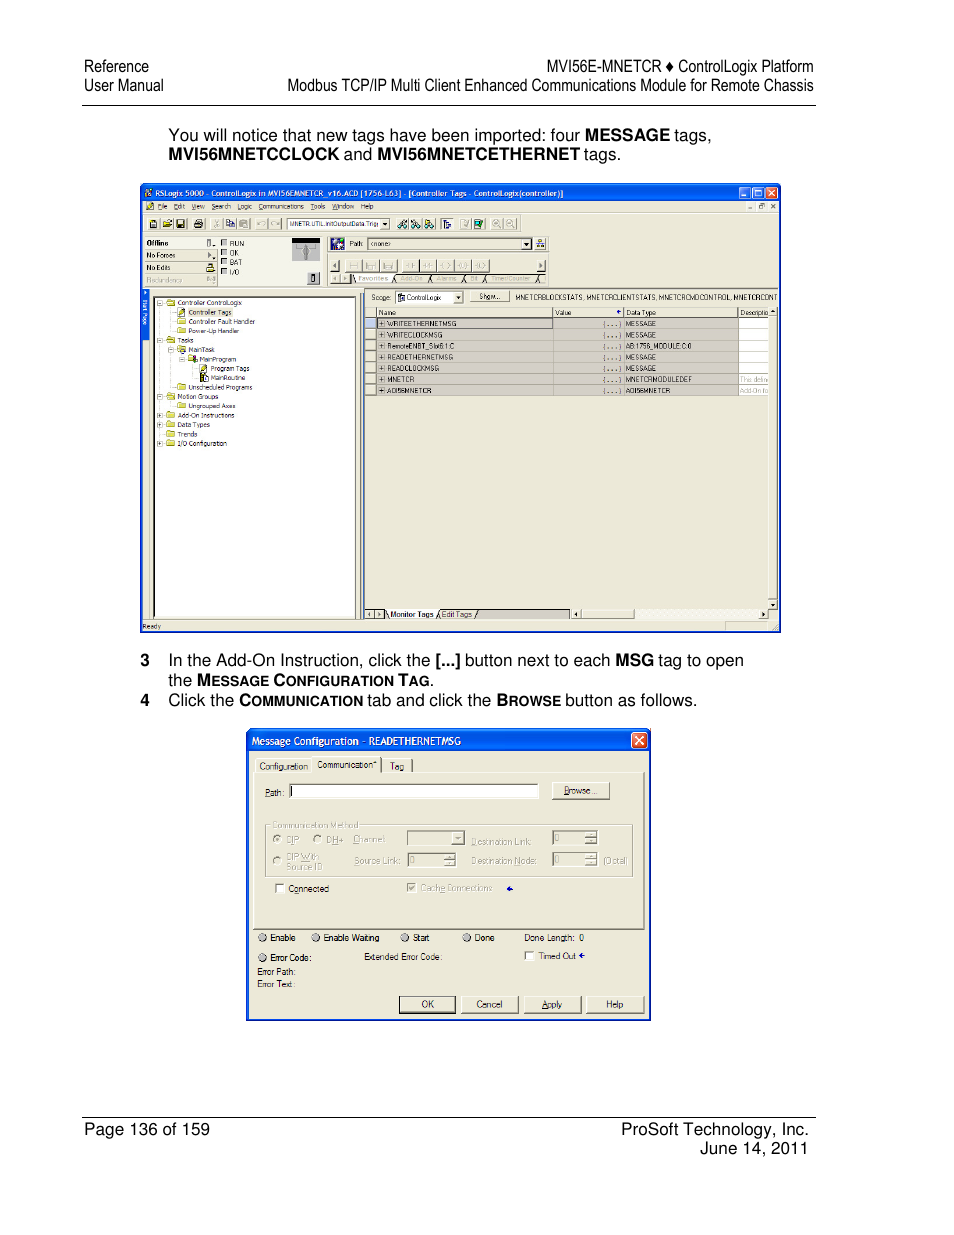Select MainRoutine in the controller organizer
The width and height of the screenshot is (954, 1235).
[228, 378]
